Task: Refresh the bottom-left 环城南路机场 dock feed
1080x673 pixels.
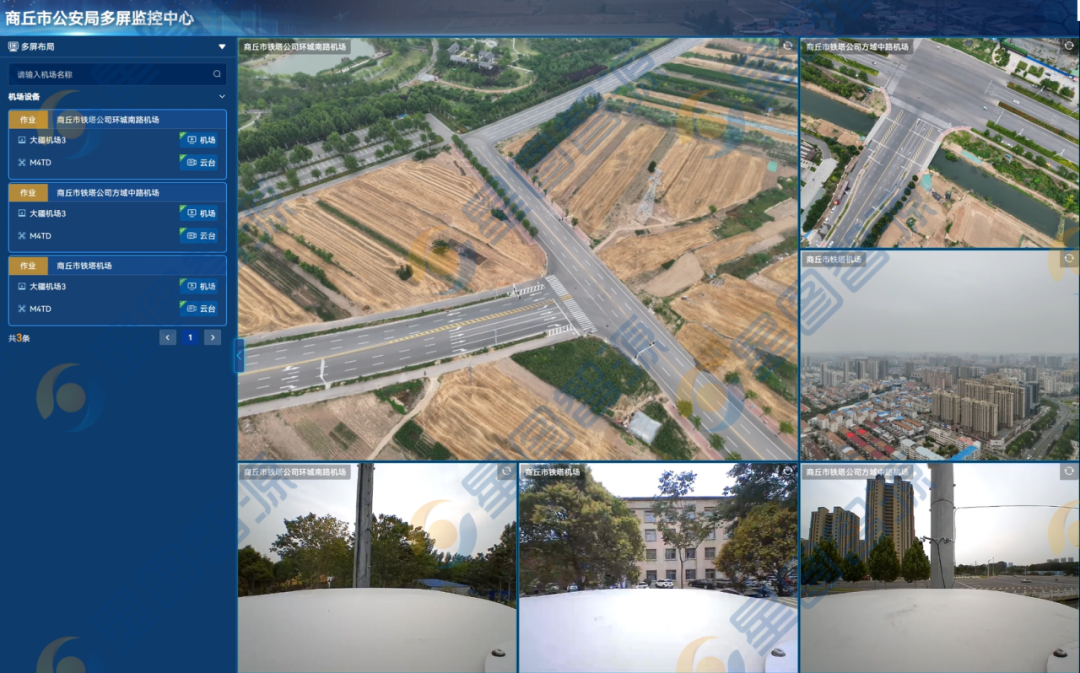Action: click(506, 471)
